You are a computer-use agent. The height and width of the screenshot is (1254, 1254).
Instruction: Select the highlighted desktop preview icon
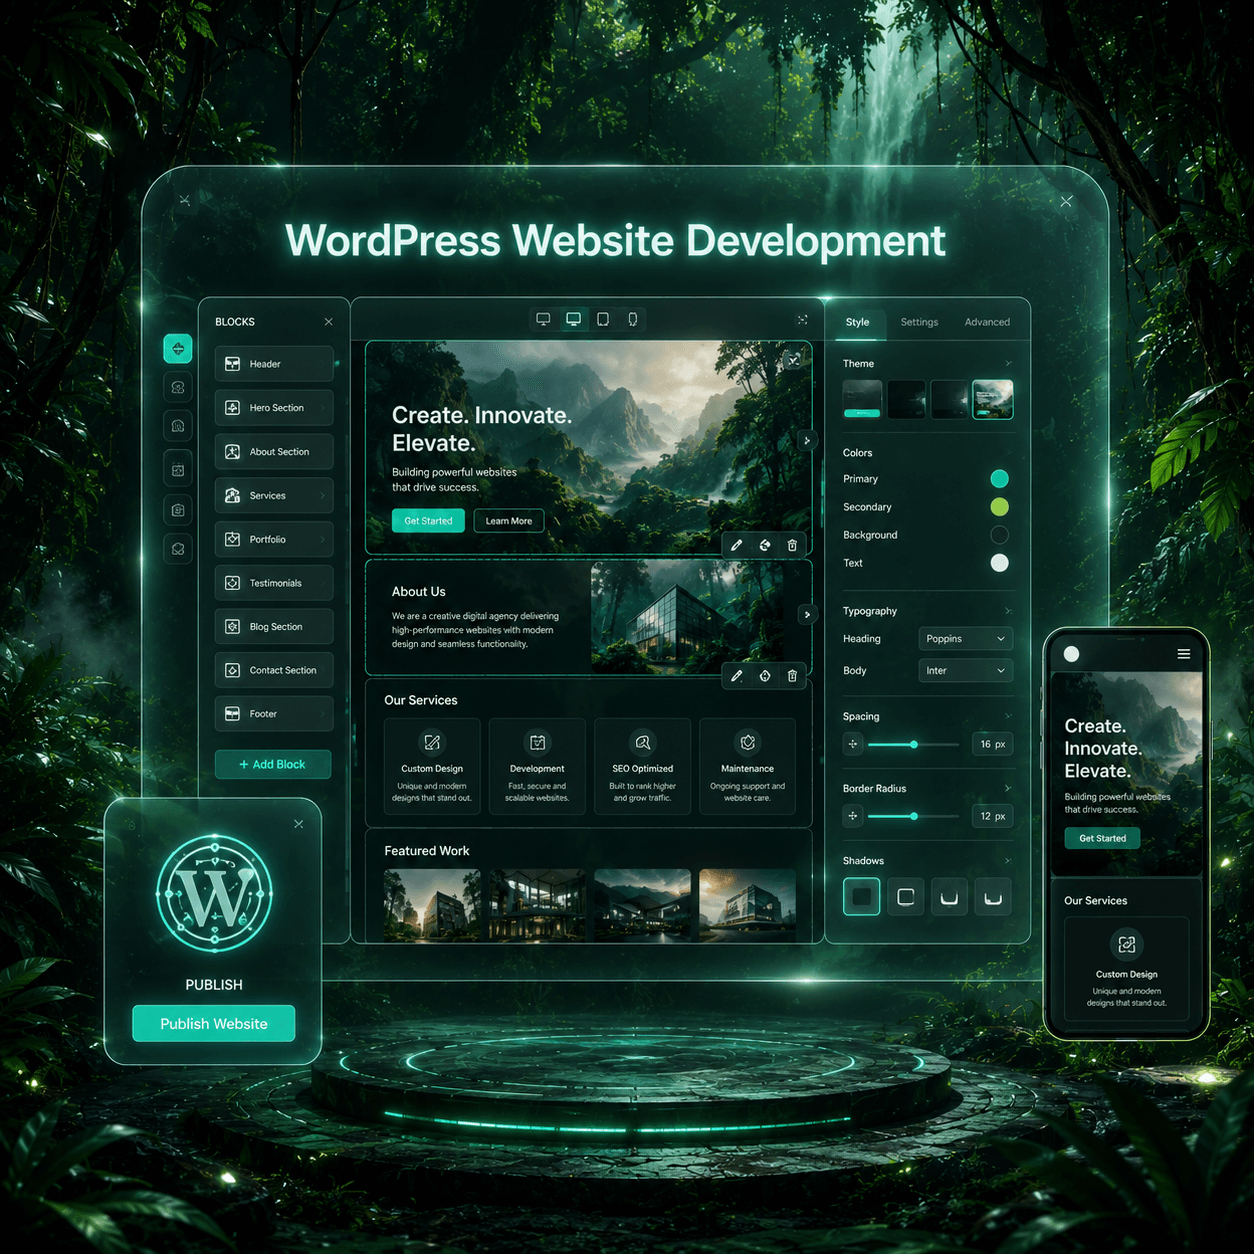click(573, 319)
